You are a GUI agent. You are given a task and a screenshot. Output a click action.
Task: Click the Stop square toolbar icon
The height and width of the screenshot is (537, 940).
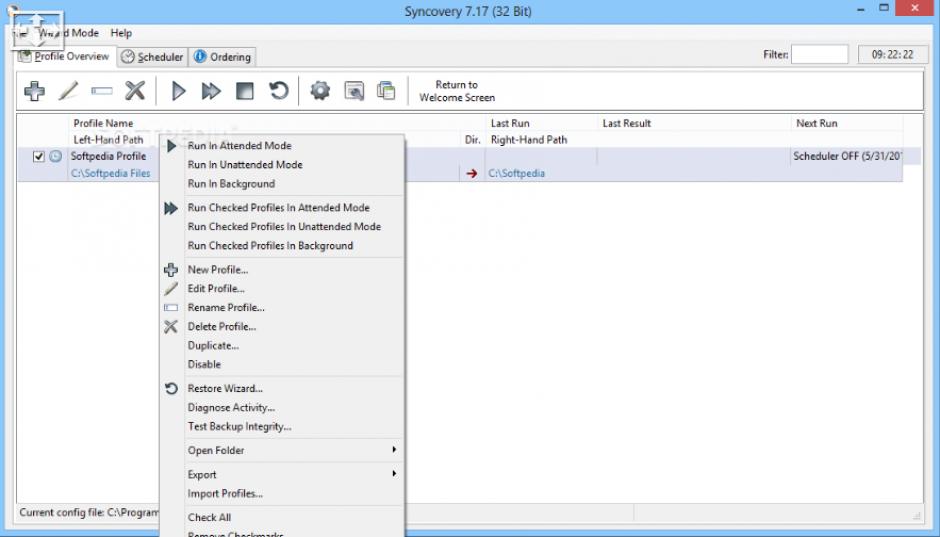pyautogui.click(x=245, y=91)
